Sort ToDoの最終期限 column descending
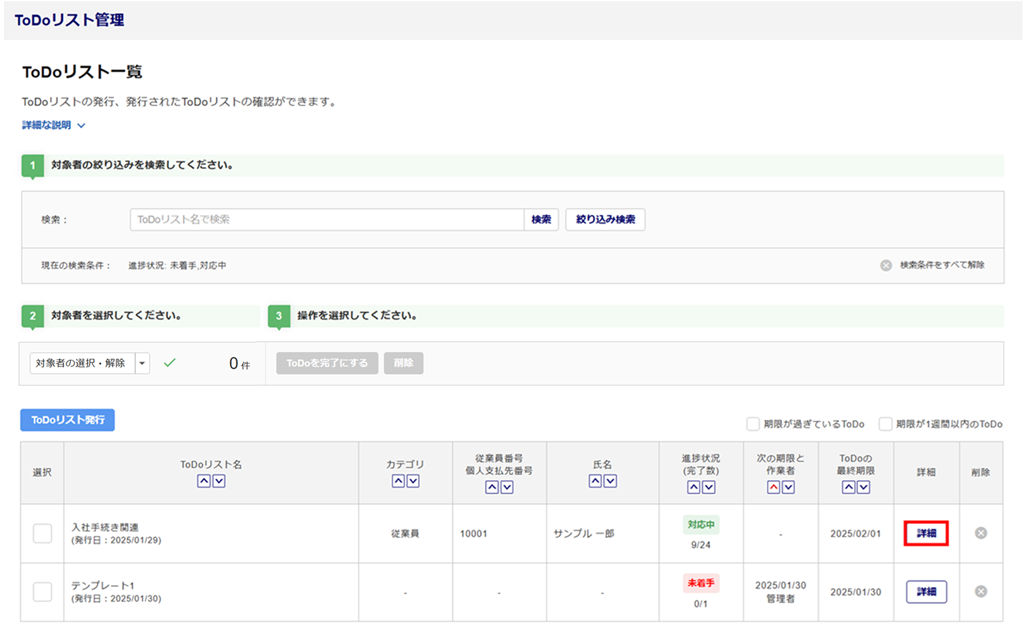 point(864,488)
